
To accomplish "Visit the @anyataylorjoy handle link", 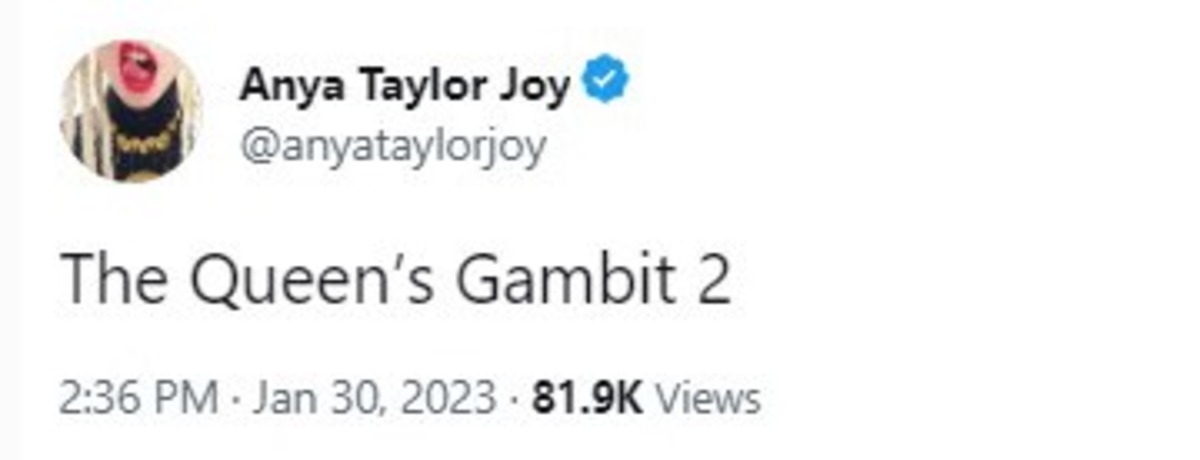I will [392, 148].
